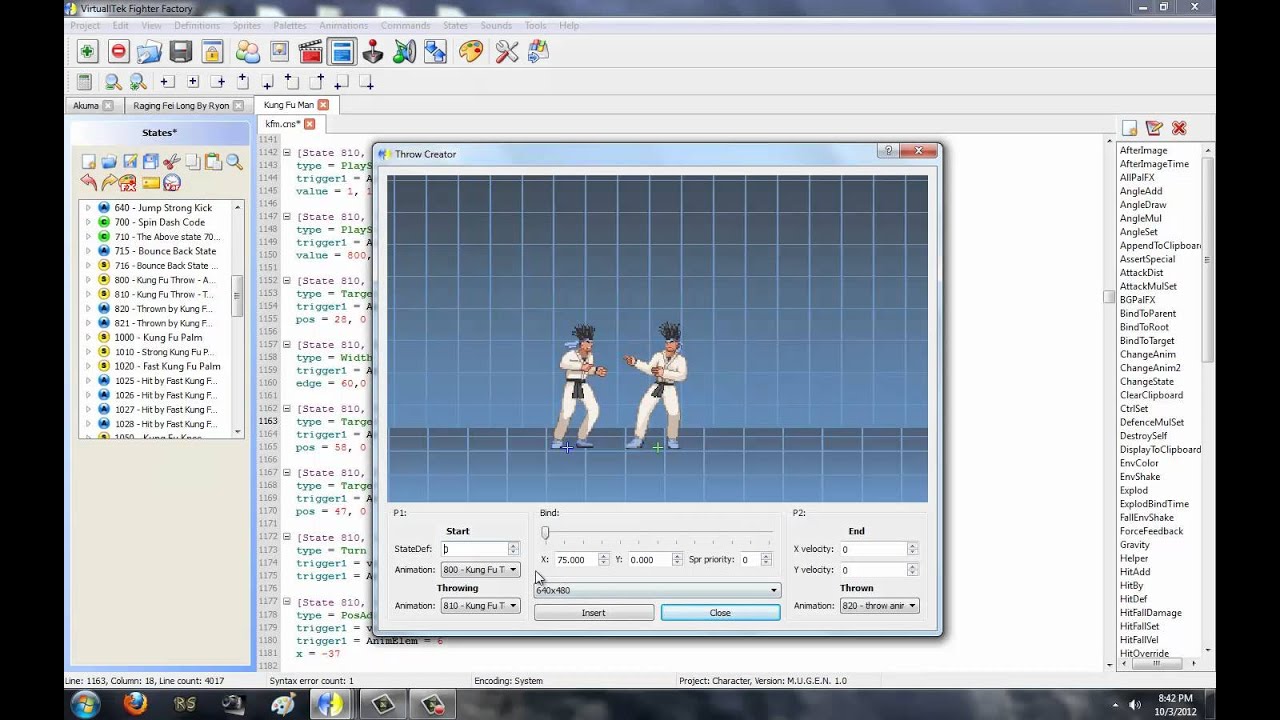Click the edit pencil icon above controller list
Image resolution: width=1280 pixels, height=720 pixels.
point(1154,128)
